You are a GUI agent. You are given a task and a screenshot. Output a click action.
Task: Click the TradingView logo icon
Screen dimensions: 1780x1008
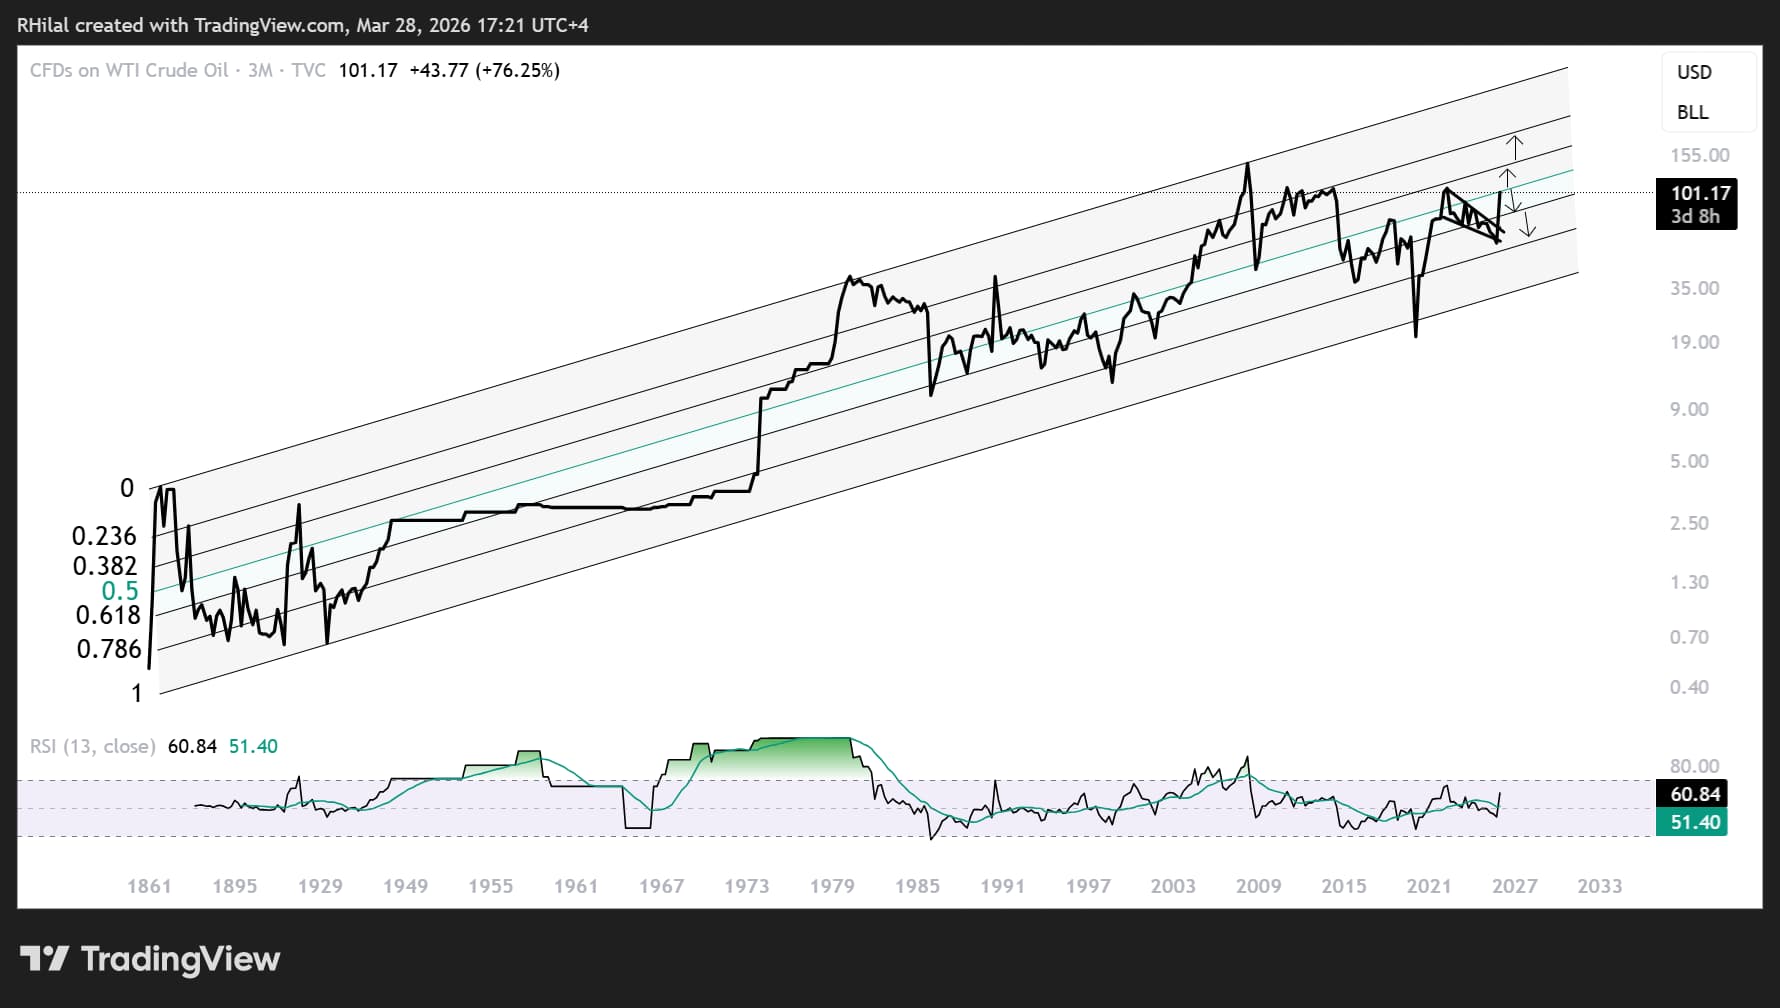pos(44,959)
